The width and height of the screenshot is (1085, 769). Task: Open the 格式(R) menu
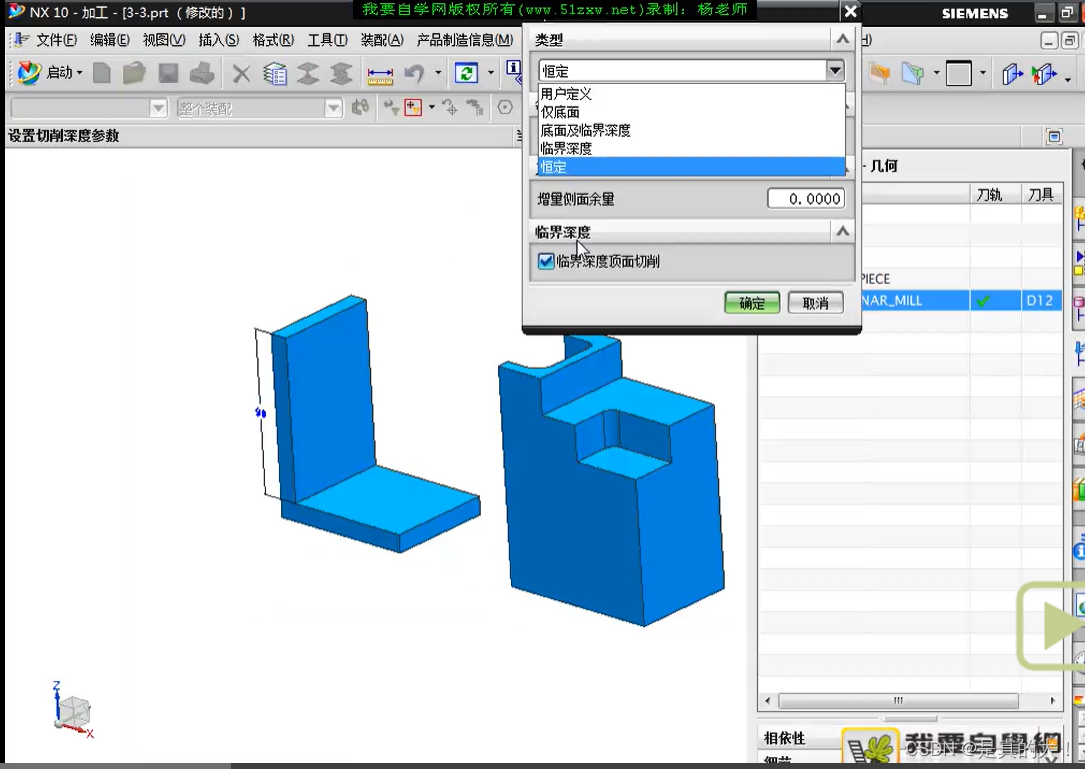pyautogui.click(x=273, y=40)
